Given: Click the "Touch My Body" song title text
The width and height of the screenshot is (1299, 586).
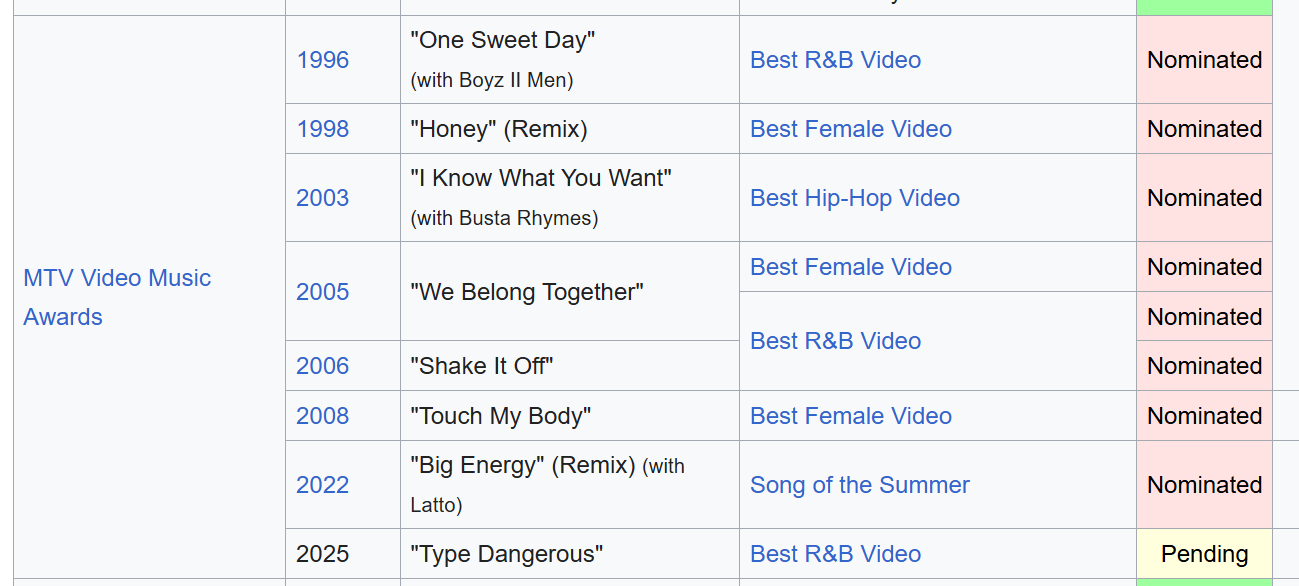Looking at the screenshot, I should pyautogui.click(x=500, y=416).
